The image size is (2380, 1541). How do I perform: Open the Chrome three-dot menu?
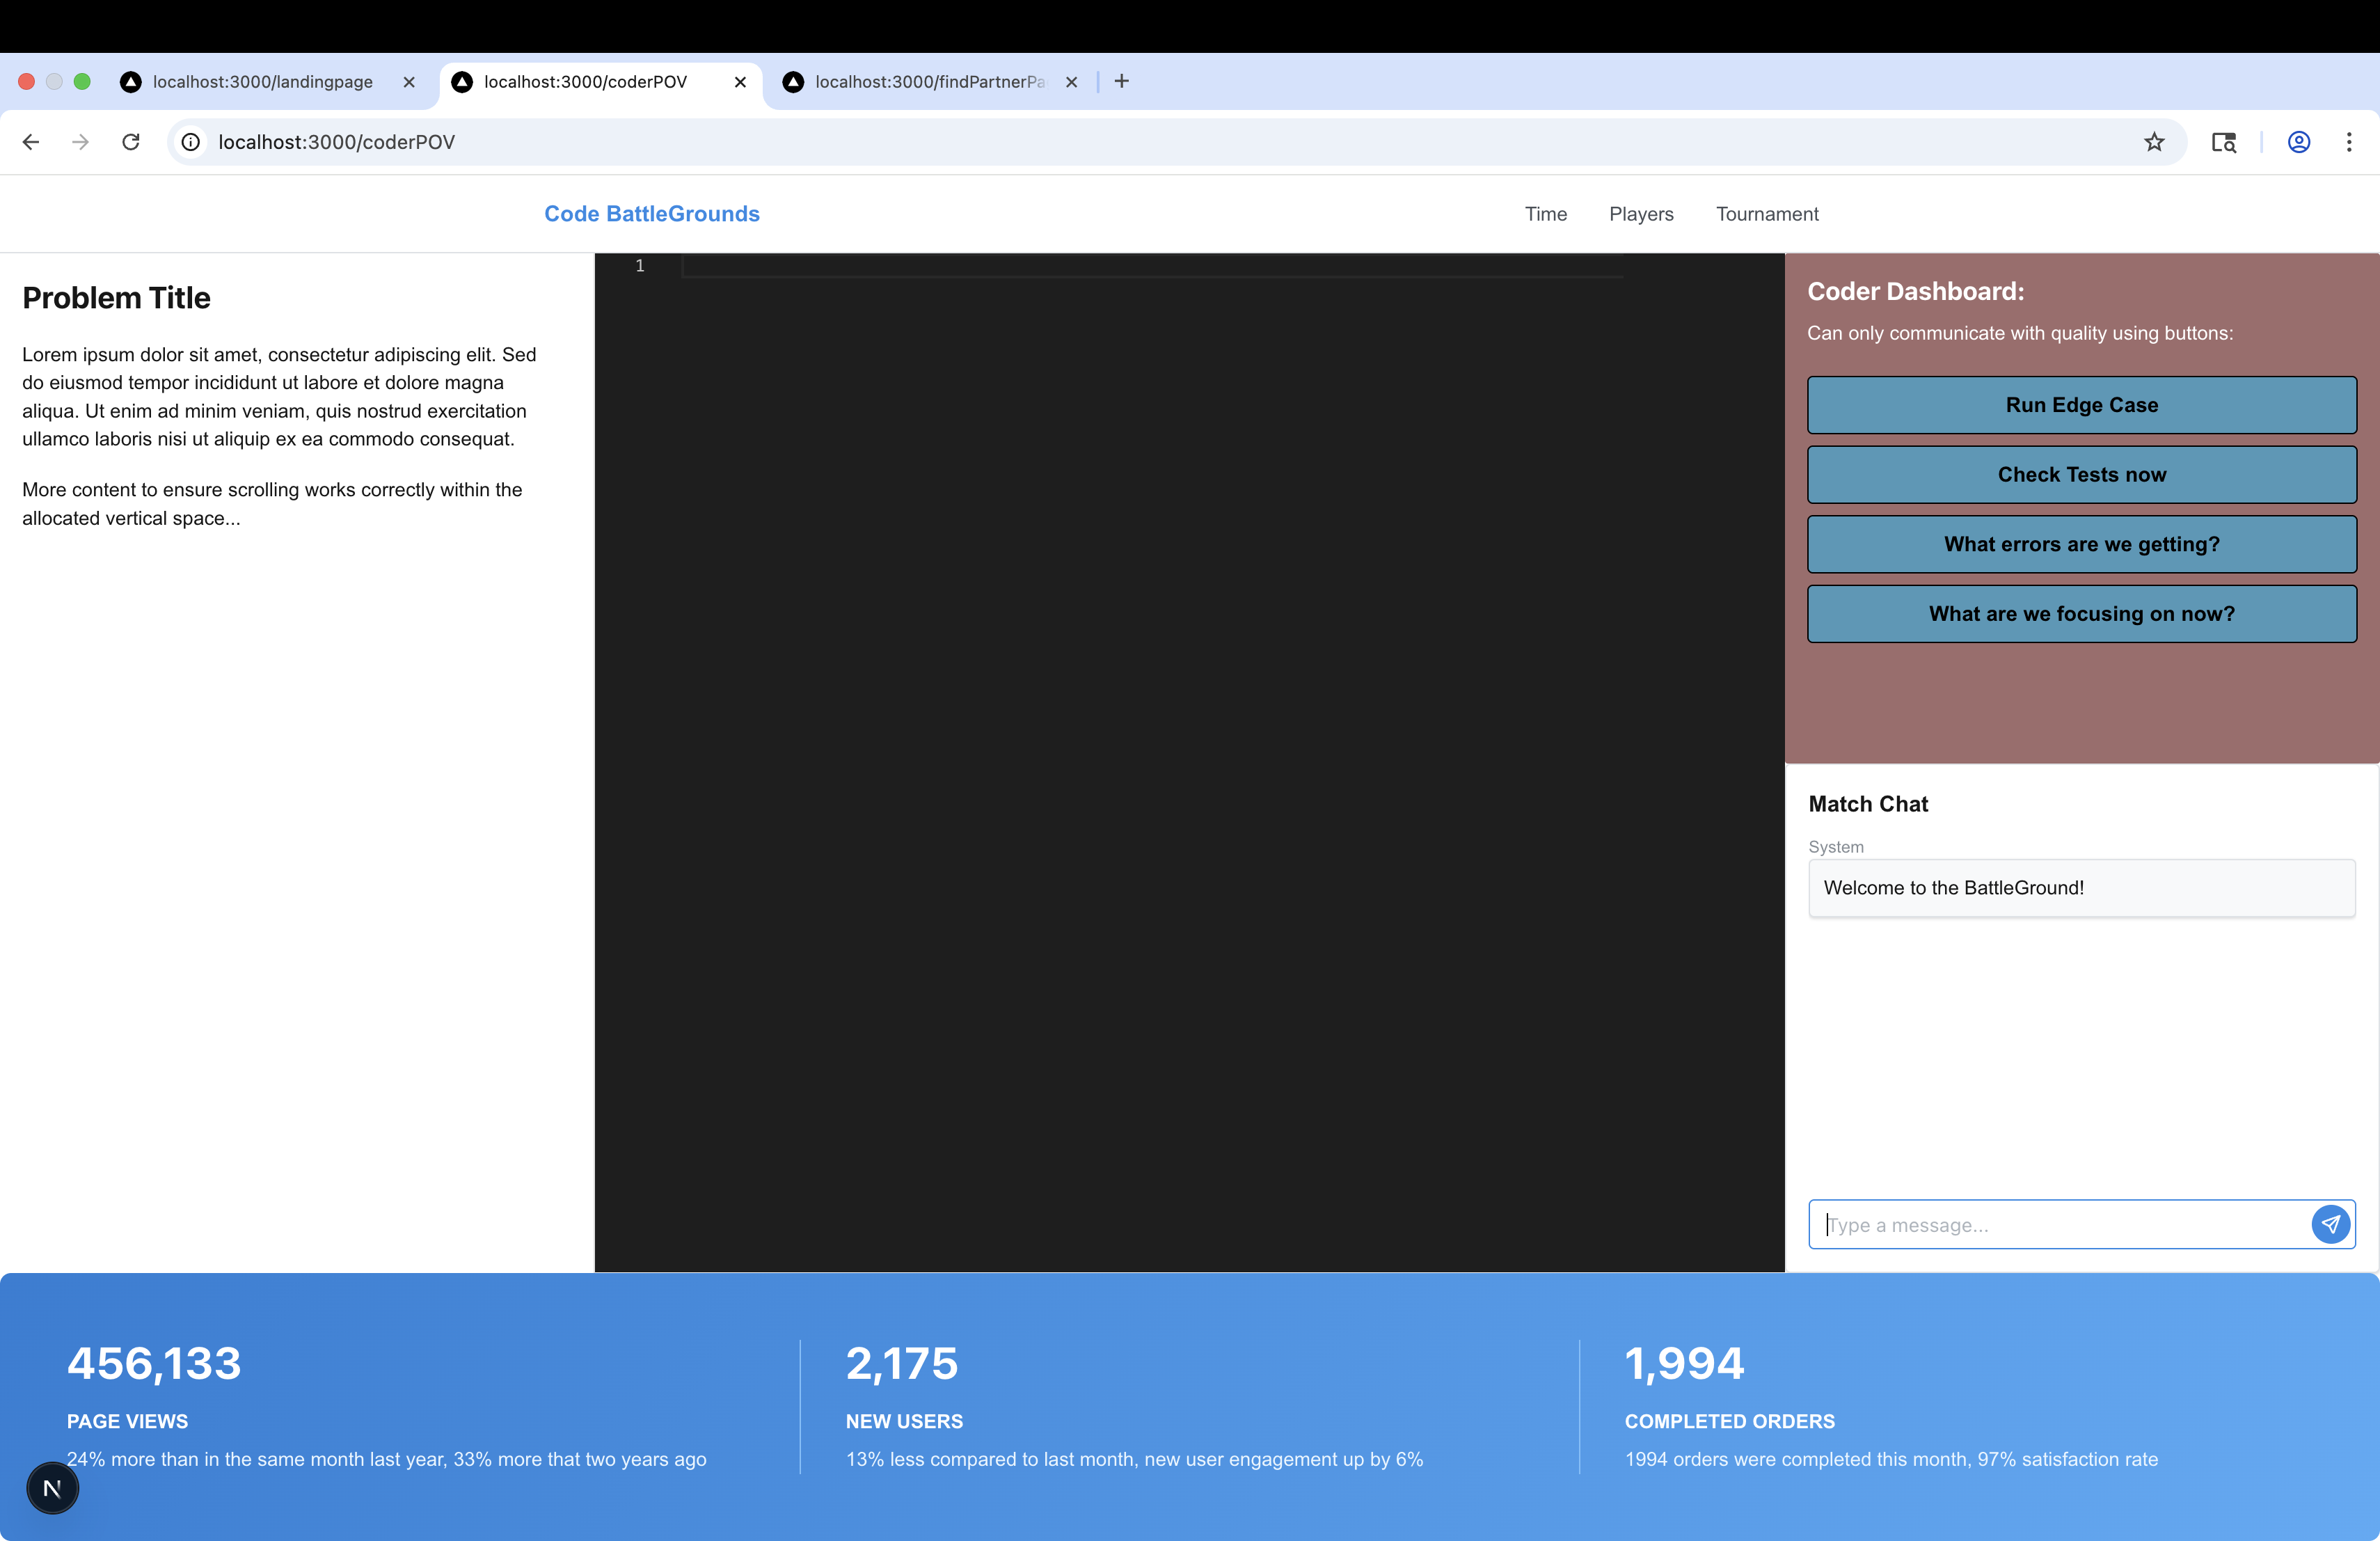2349,142
